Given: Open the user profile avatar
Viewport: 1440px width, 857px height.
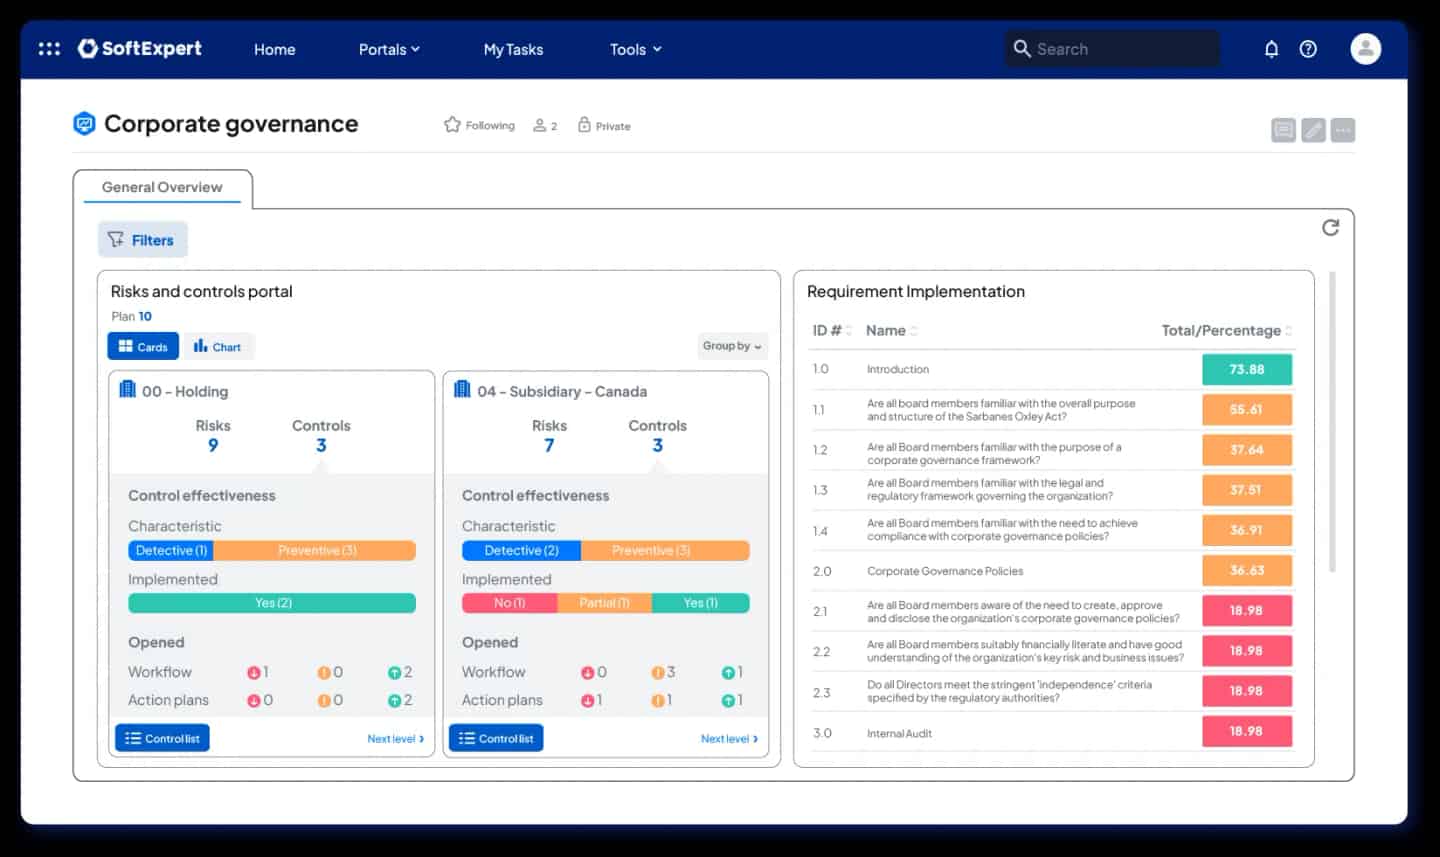Looking at the screenshot, I should coord(1365,47).
